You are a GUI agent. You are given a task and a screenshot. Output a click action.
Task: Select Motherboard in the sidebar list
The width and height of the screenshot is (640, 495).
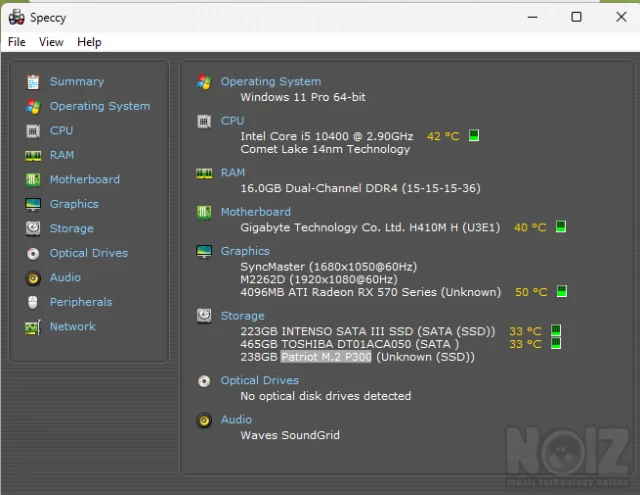tap(85, 180)
